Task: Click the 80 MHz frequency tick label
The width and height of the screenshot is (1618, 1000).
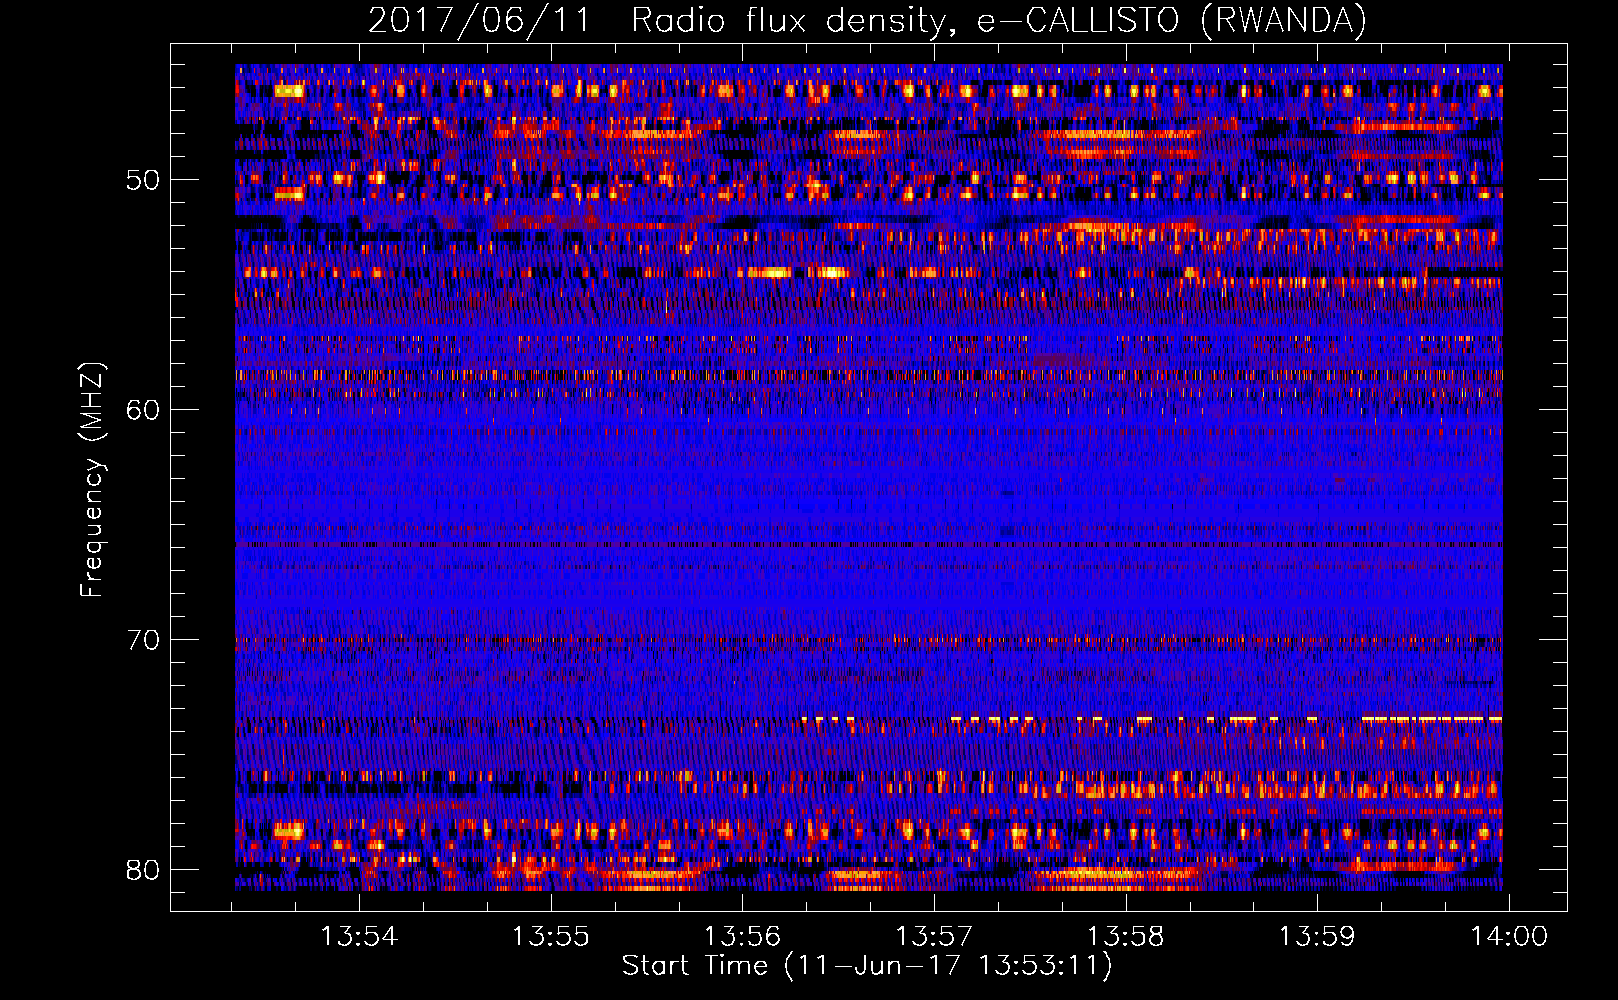Action: (143, 870)
